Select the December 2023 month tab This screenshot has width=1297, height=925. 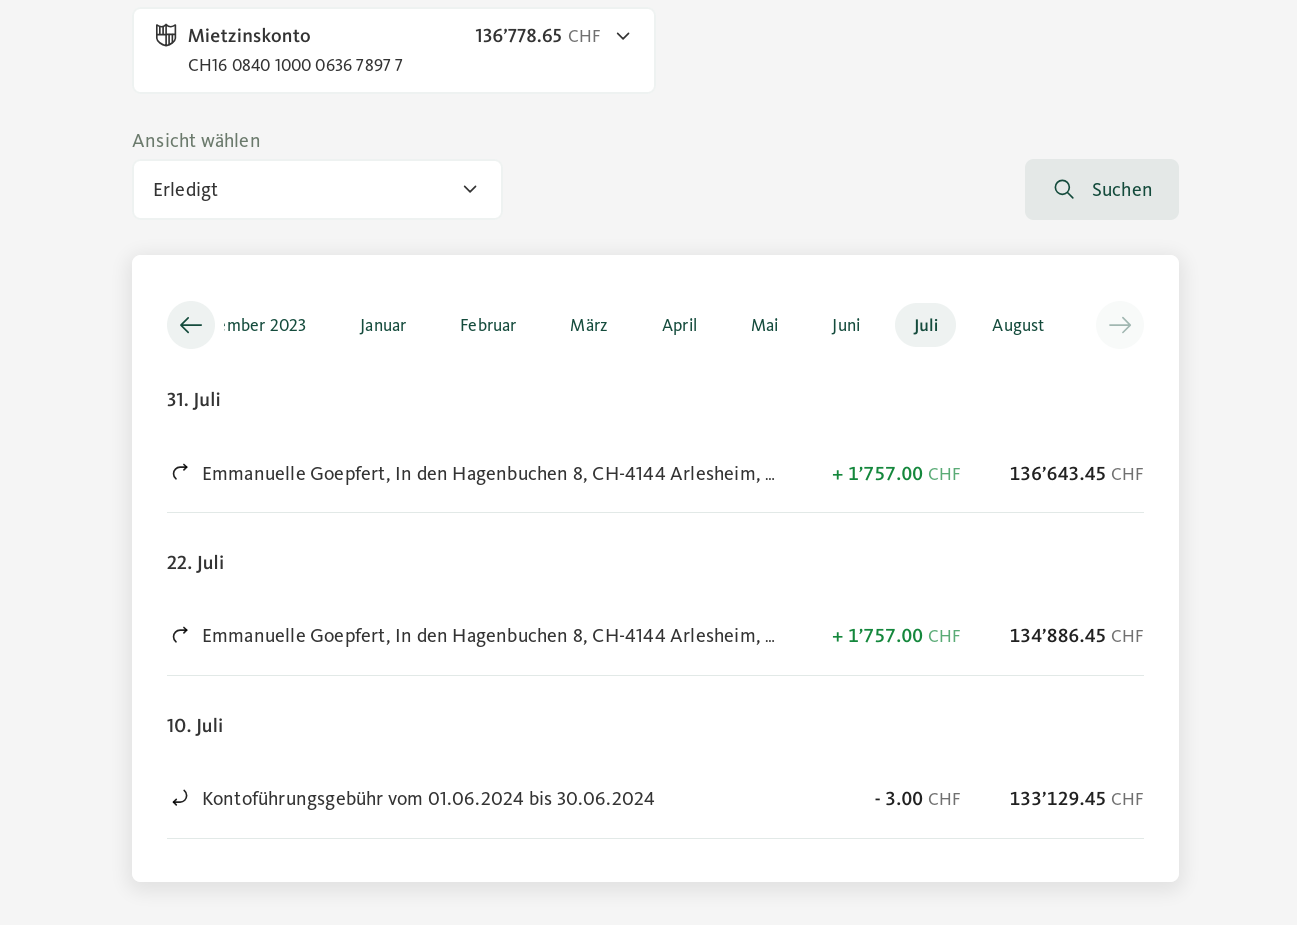point(265,325)
